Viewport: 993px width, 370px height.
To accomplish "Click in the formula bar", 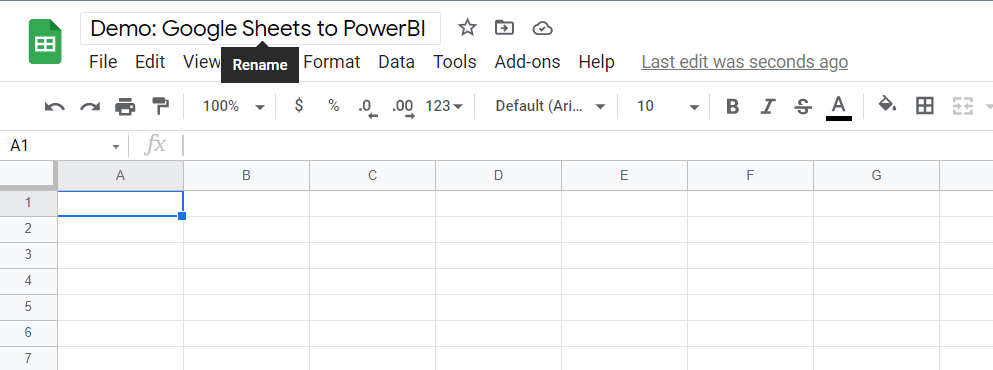I will tap(589, 146).
